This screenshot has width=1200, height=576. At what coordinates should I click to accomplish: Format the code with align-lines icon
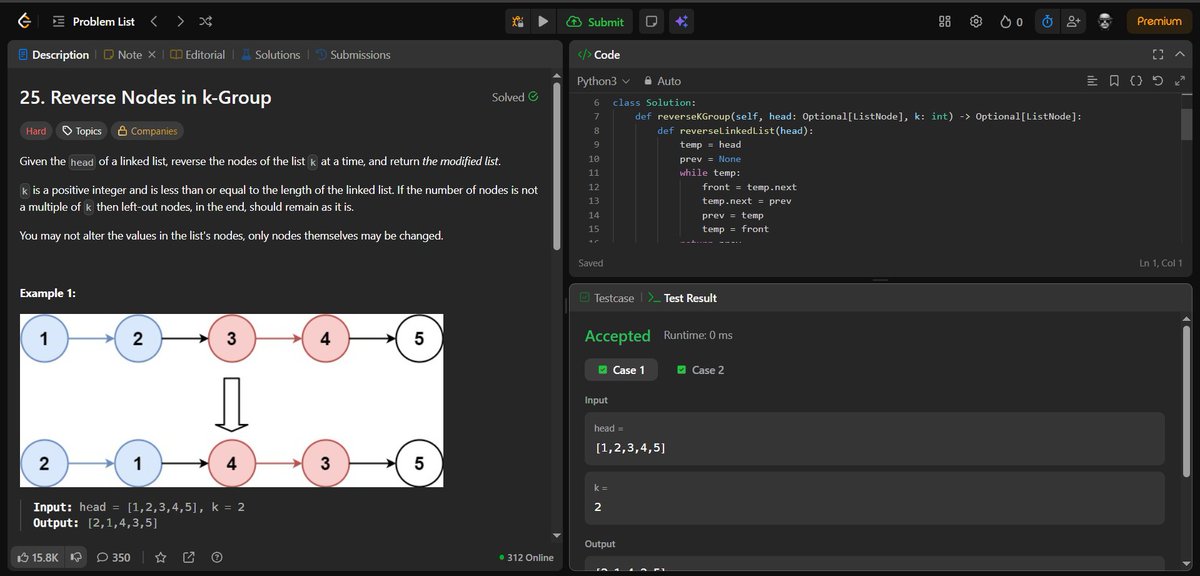pyautogui.click(x=1092, y=81)
